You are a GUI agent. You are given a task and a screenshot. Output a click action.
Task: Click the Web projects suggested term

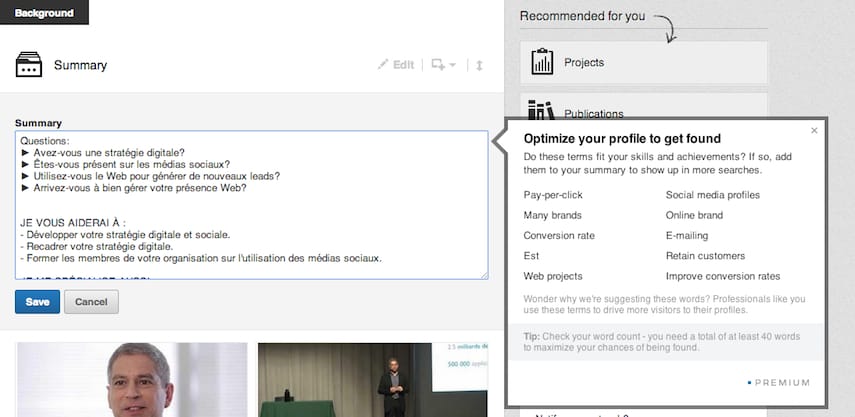click(x=553, y=276)
